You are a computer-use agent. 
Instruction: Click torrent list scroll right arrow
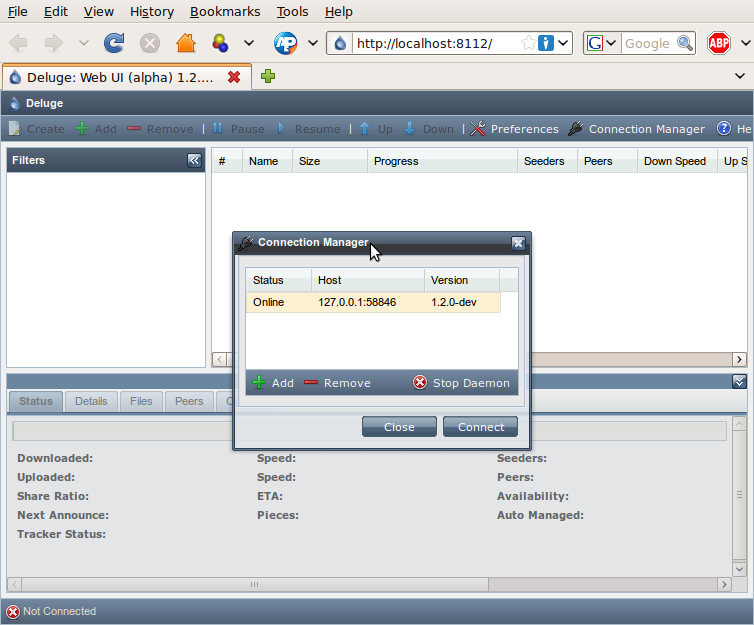pos(739,360)
